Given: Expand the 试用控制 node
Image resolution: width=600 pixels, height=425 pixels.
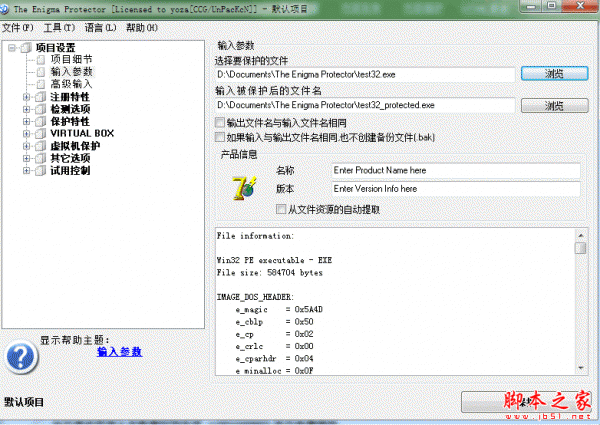Looking at the screenshot, I should [x=26, y=170].
